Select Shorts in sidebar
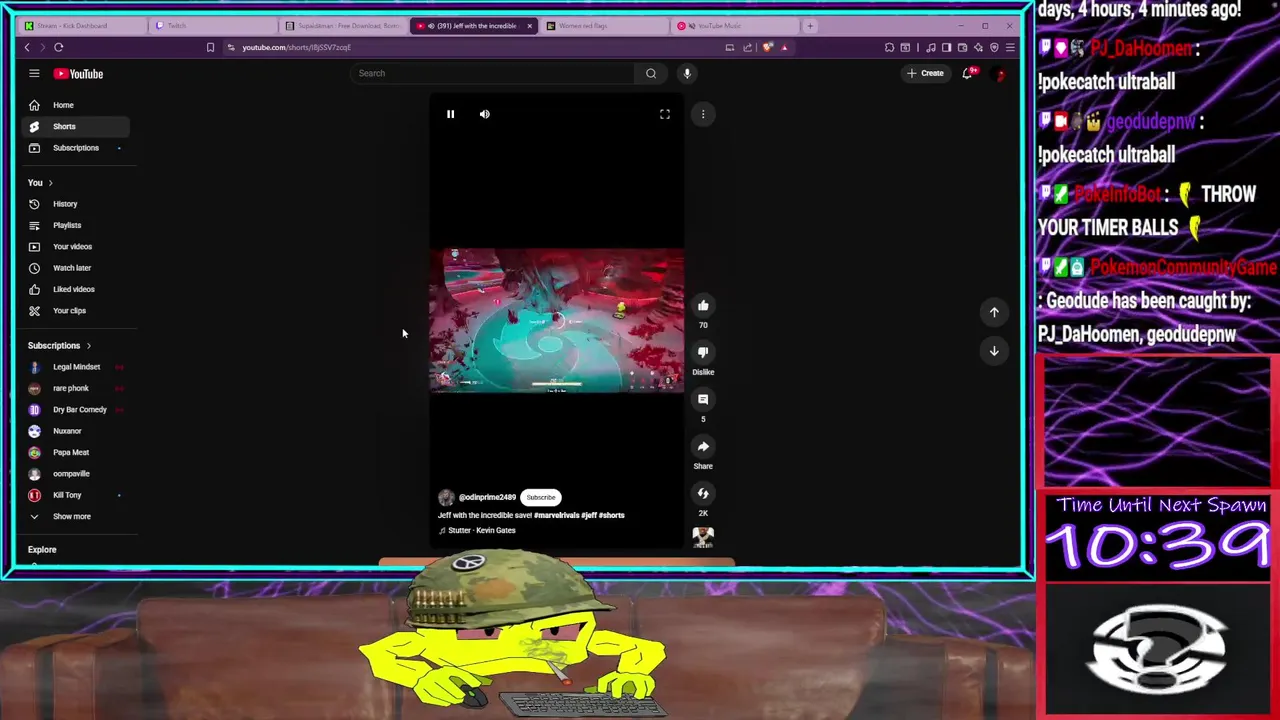 [75, 126]
